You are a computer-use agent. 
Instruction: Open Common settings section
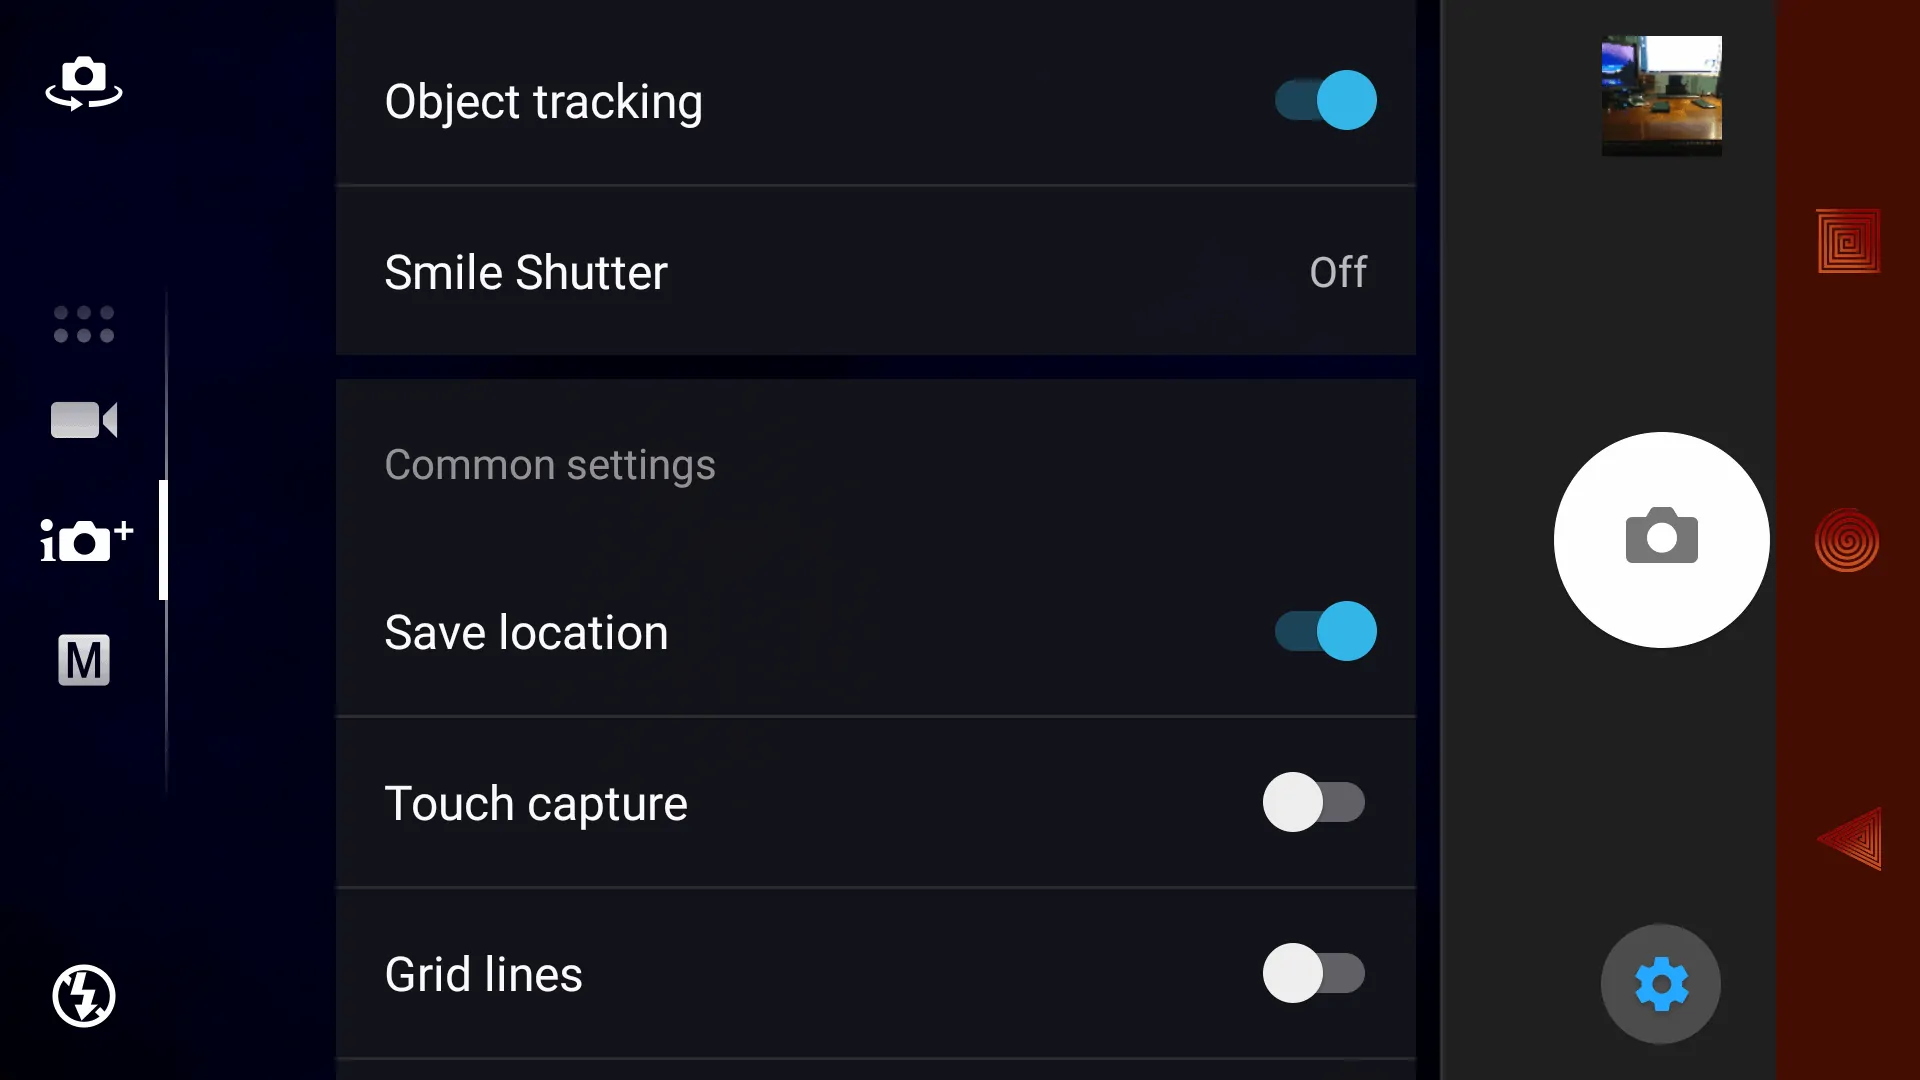pyautogui.click(x=550, y=464)
